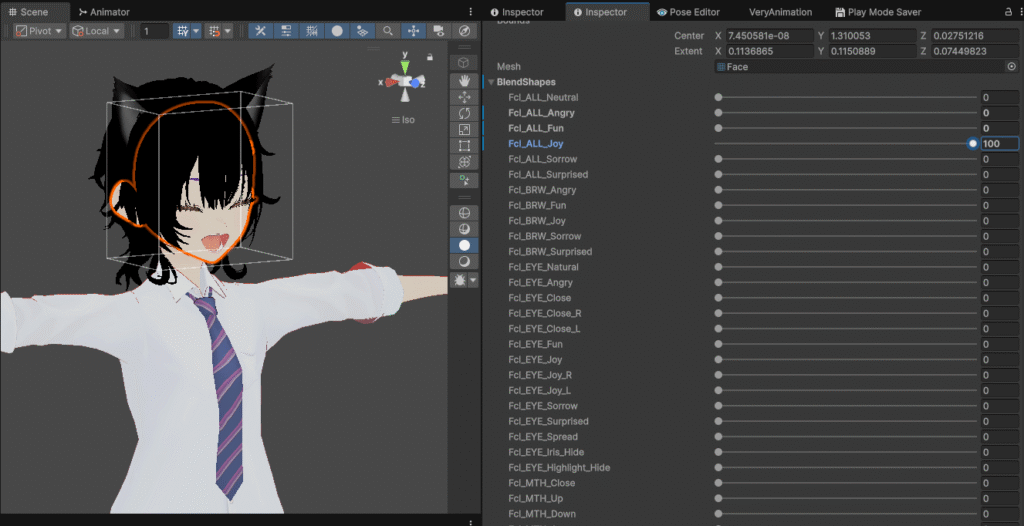The width and height of the screenshot is (1024, 526).
Task: Select the Scale tool
Action: pyautogui.click(x=464, y=129)
